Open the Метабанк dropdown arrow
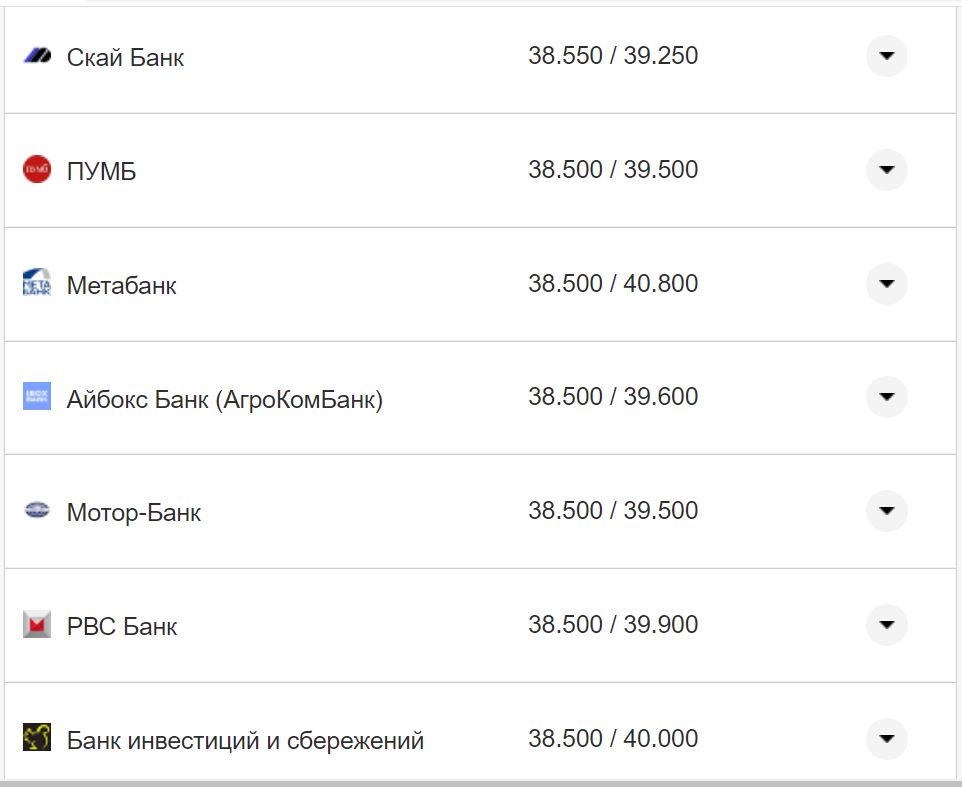This screenshot has width=962, height=787. tap(886, 284)
